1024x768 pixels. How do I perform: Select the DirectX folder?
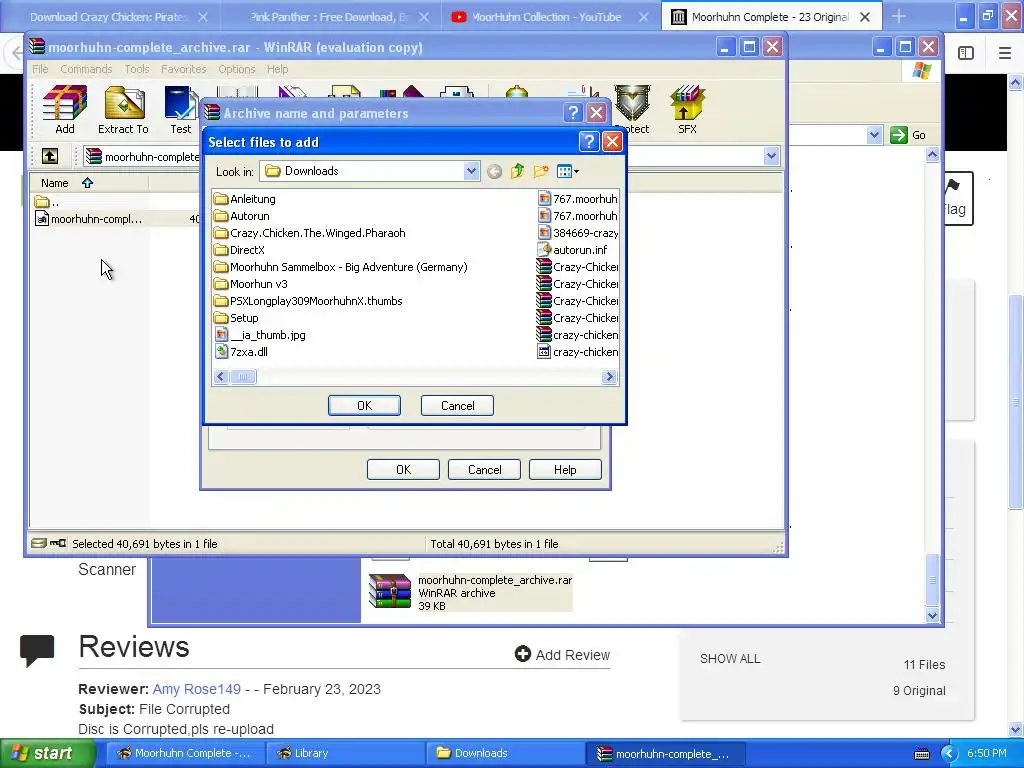[239, 250]
